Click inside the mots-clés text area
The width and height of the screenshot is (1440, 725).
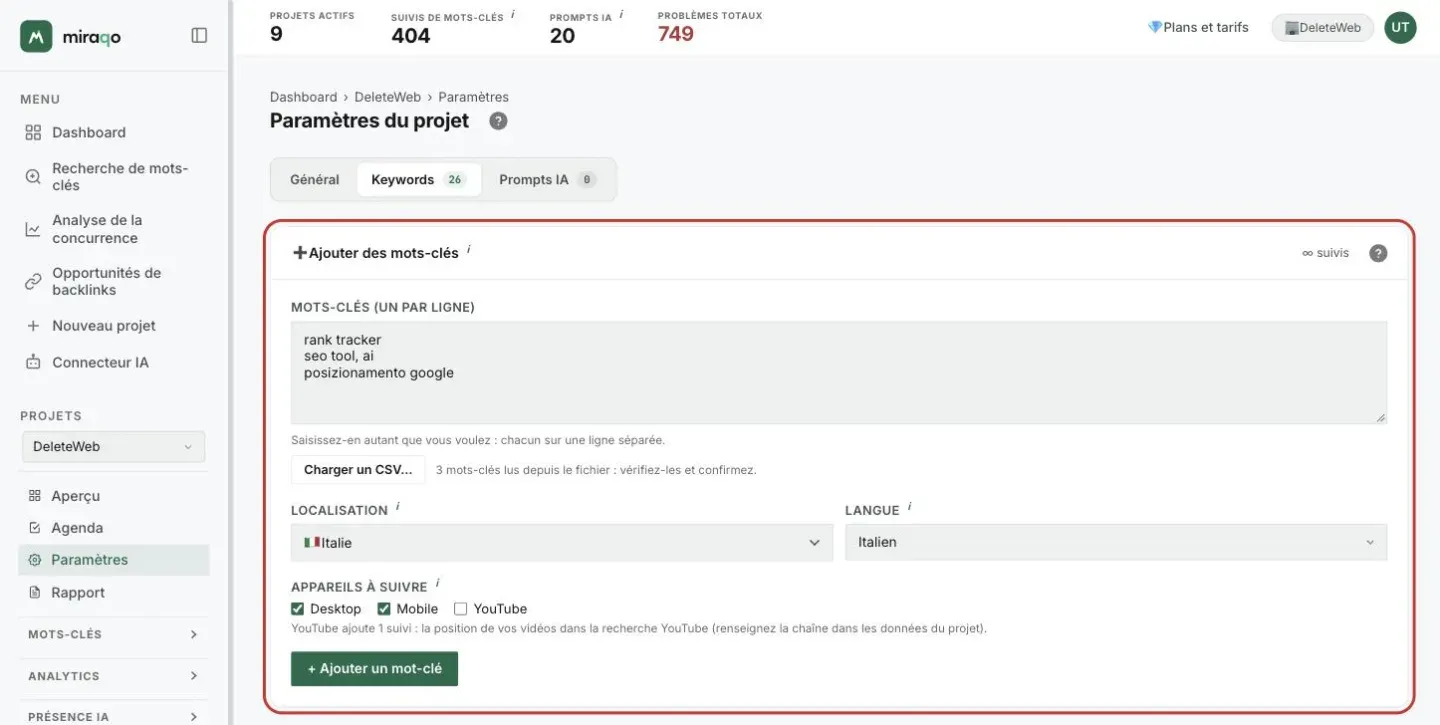pyautogui.click(x=839, y=373)
